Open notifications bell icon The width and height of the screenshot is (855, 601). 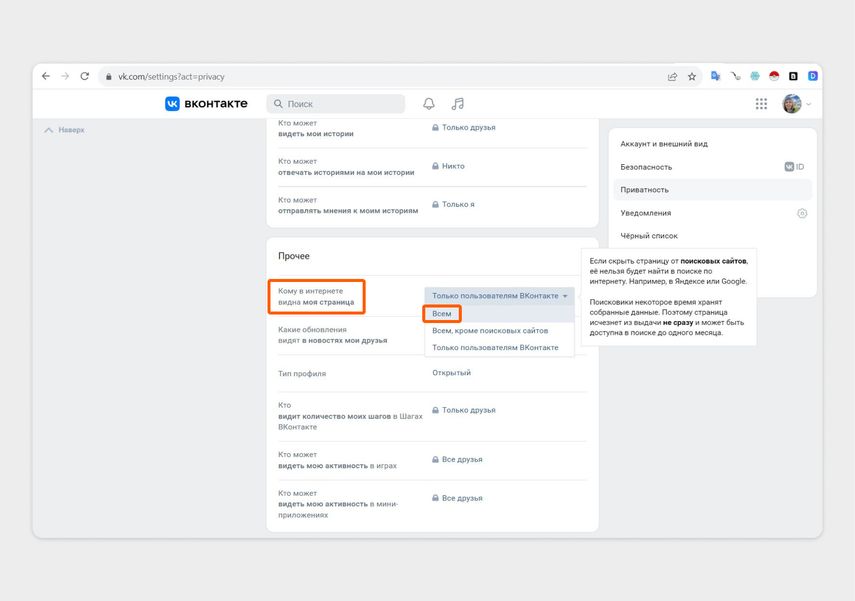click(x=429, y=104)
